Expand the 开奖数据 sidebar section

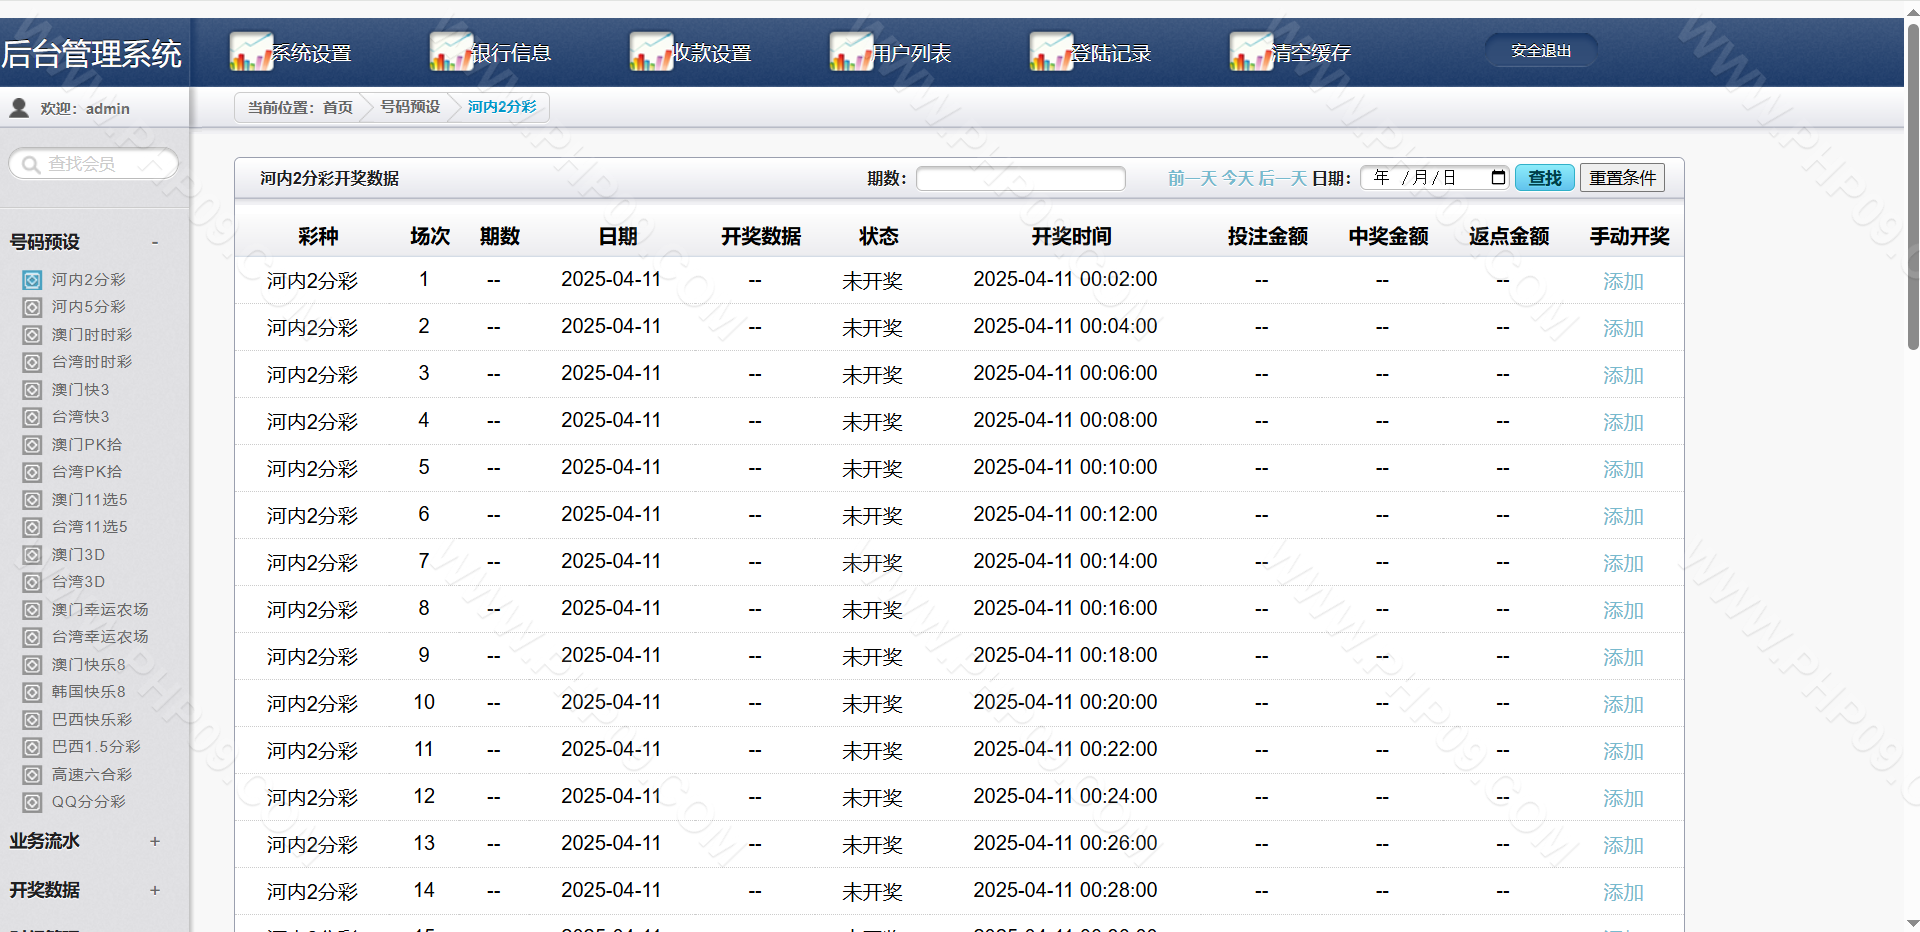point(155,890)
